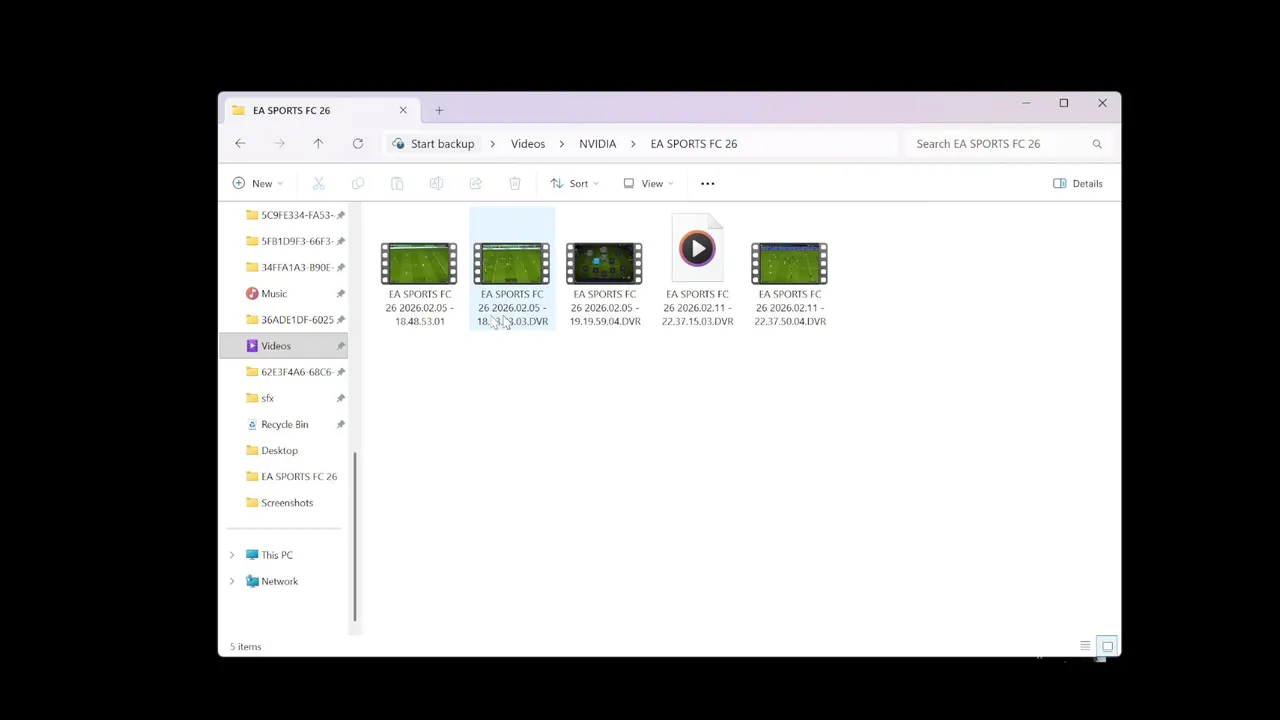Click the Copy icon in toolbar

coord(358,183)
